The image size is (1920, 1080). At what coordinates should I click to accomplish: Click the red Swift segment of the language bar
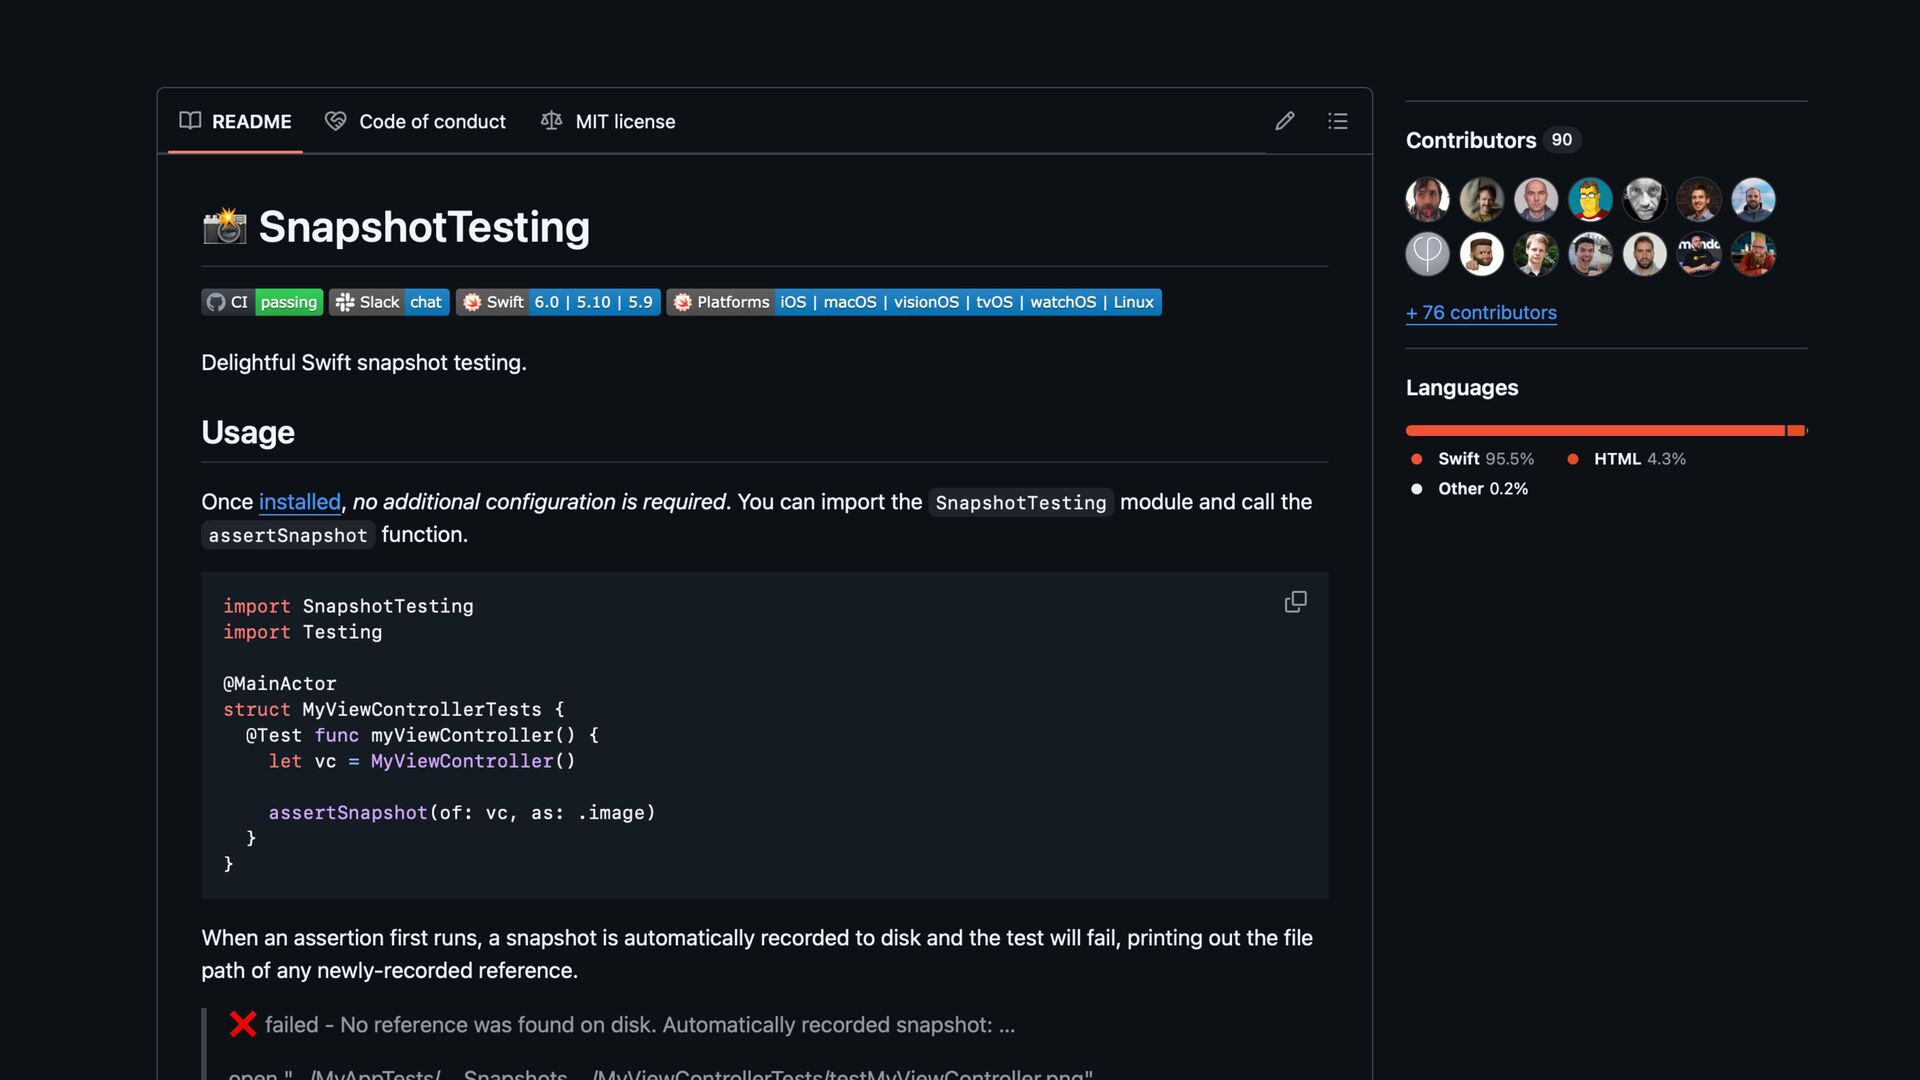pos(1594,431)
